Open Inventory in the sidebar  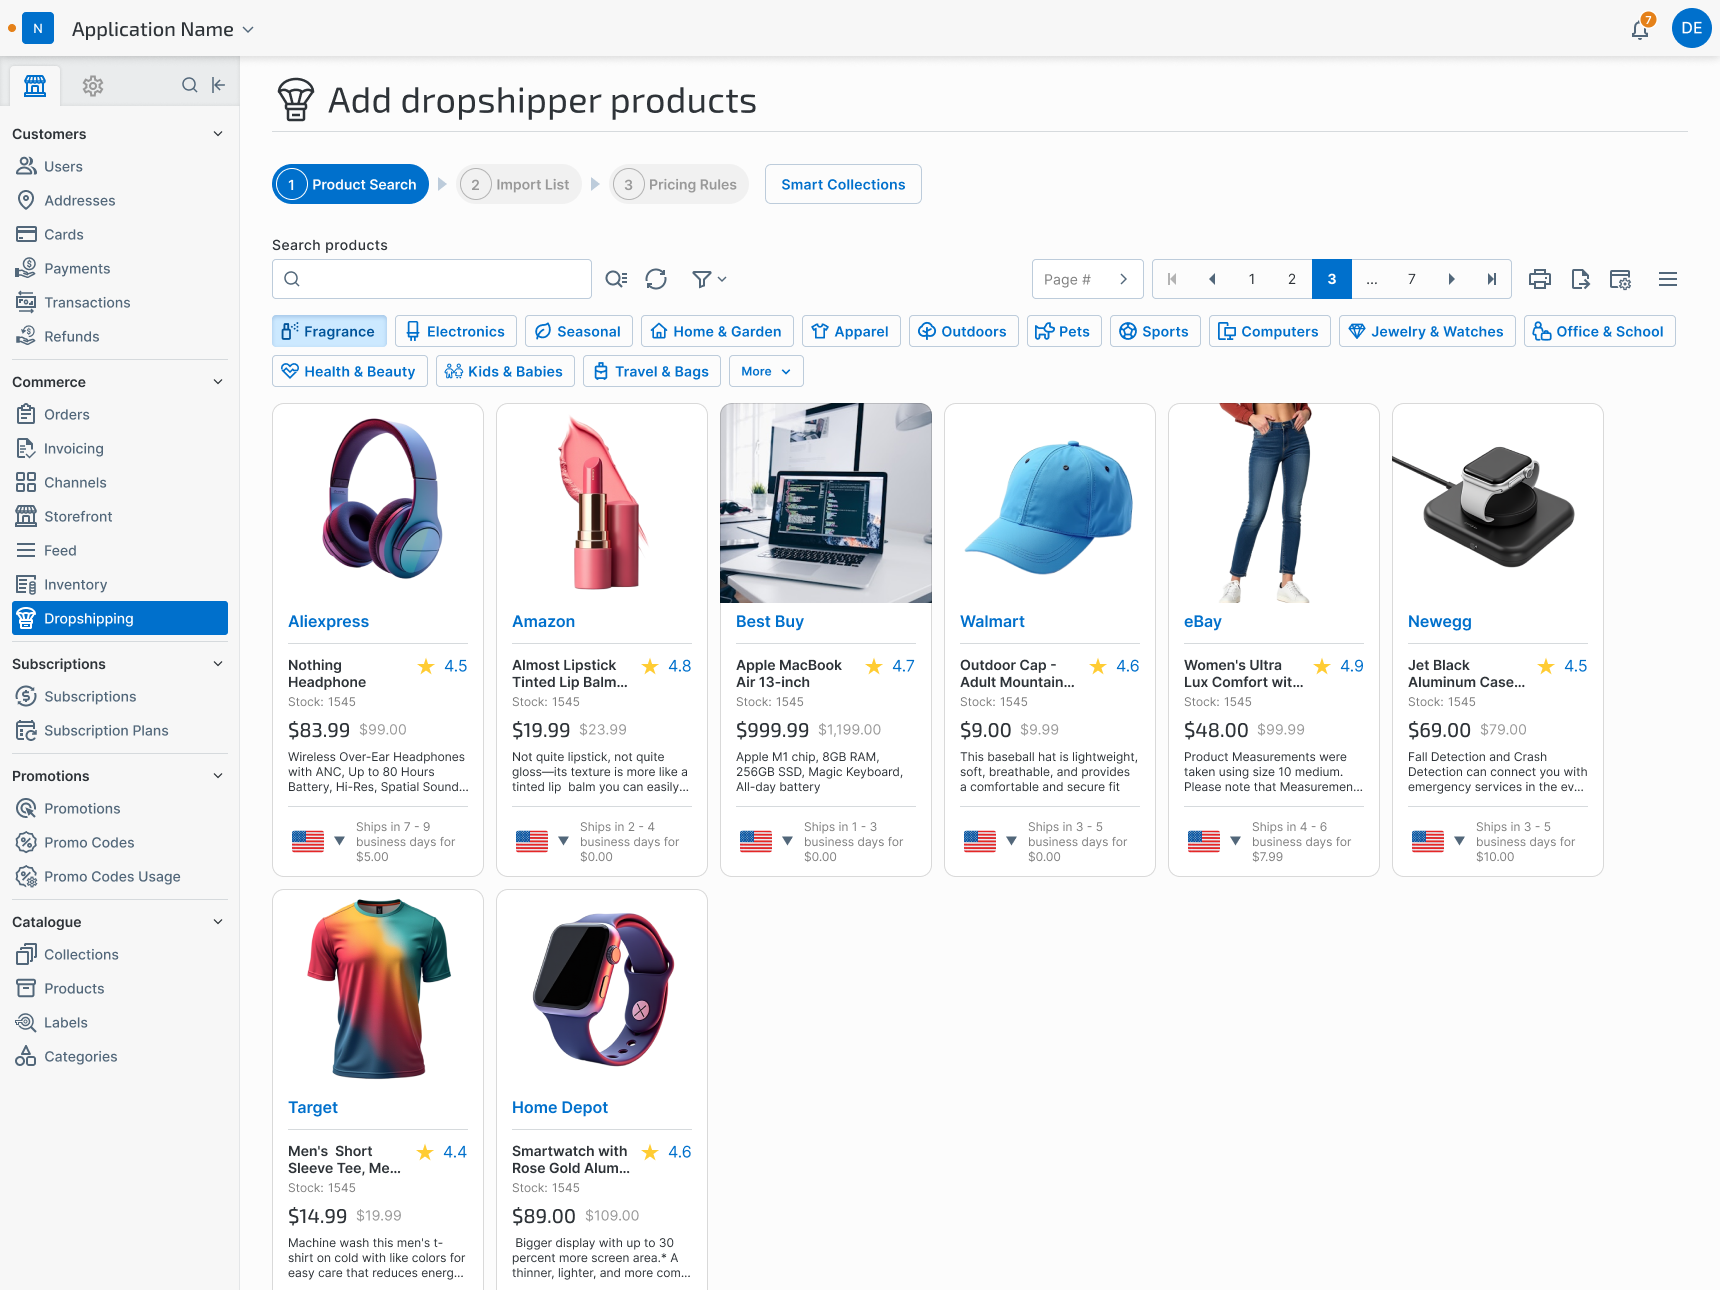coord(120,584)
